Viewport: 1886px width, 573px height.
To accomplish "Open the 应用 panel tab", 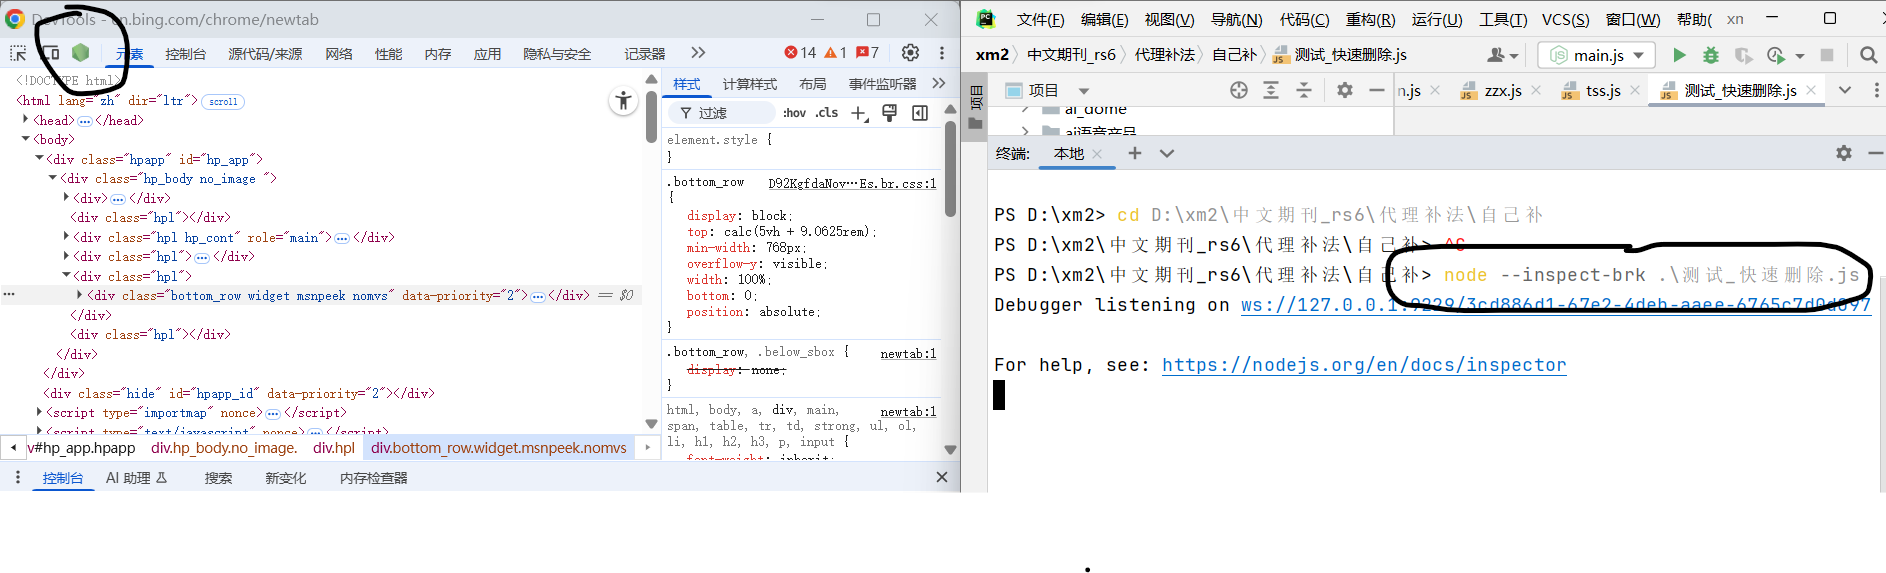I will [487, 54].
